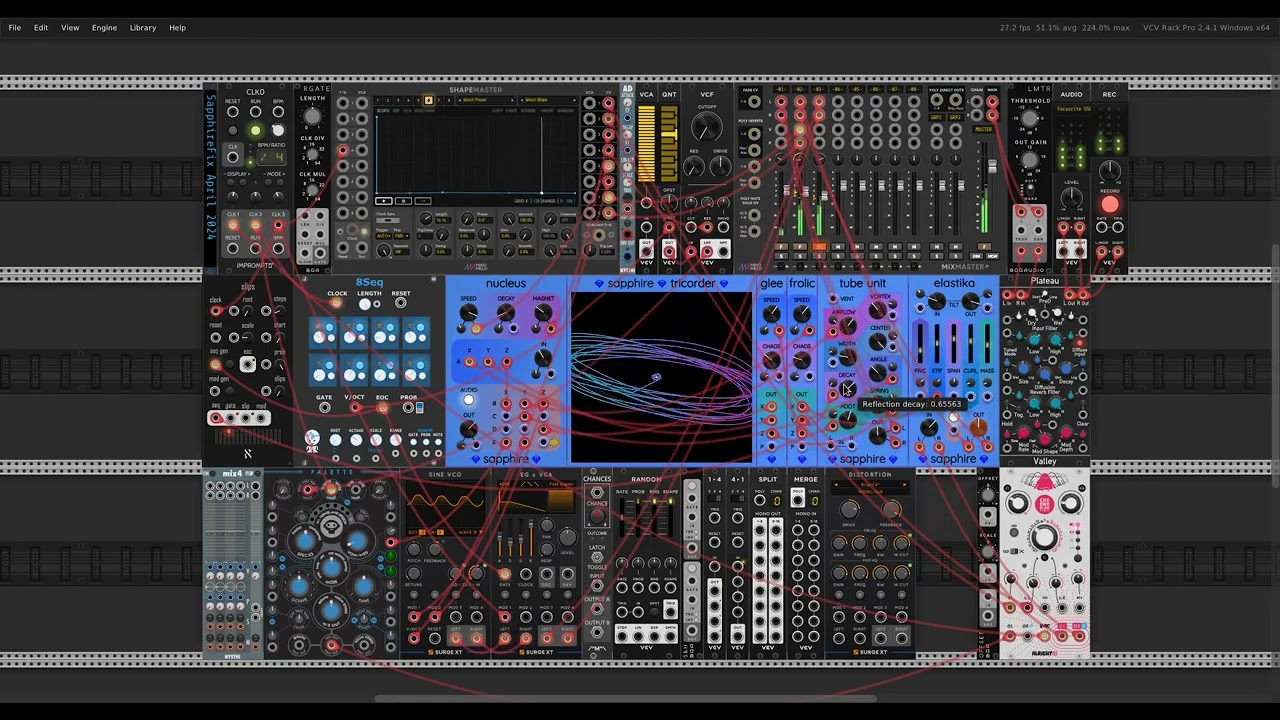Click the 8Seq LENGTH knob
1280x720 pixels.
pyautogui.click(x=365, y=304)
